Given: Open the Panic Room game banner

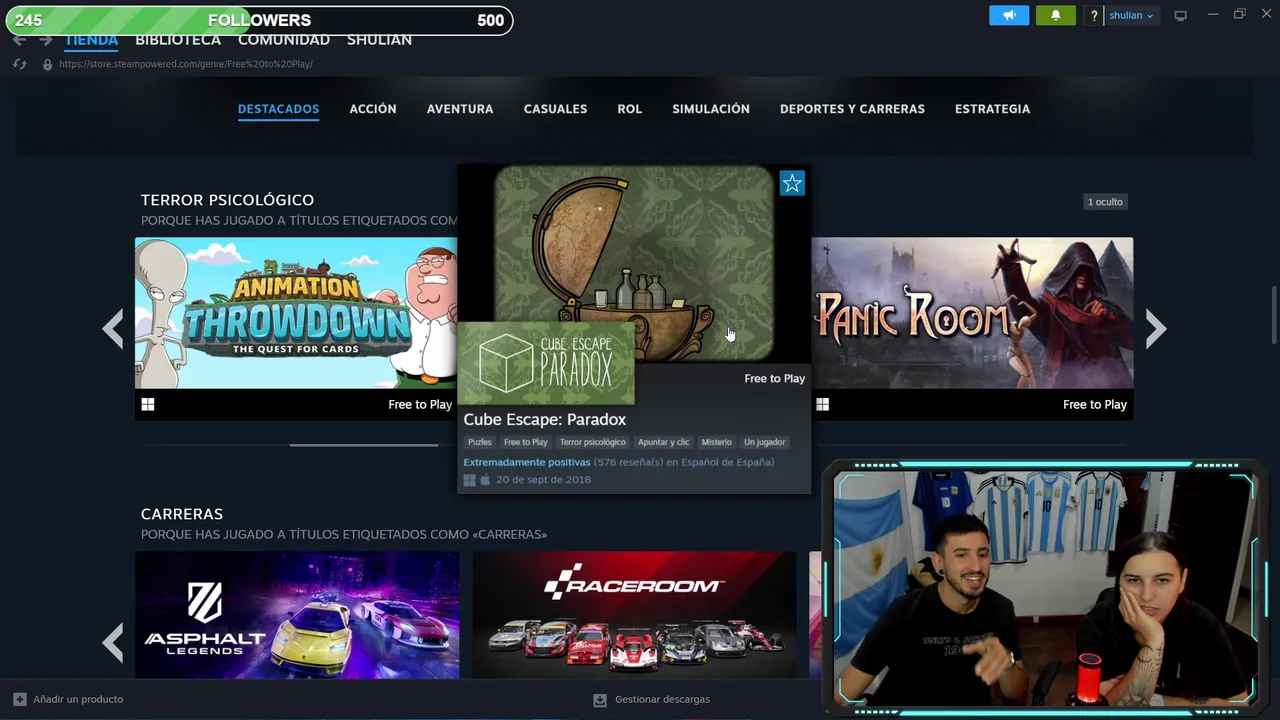Looking at the screenshot, I should point(972,313).
